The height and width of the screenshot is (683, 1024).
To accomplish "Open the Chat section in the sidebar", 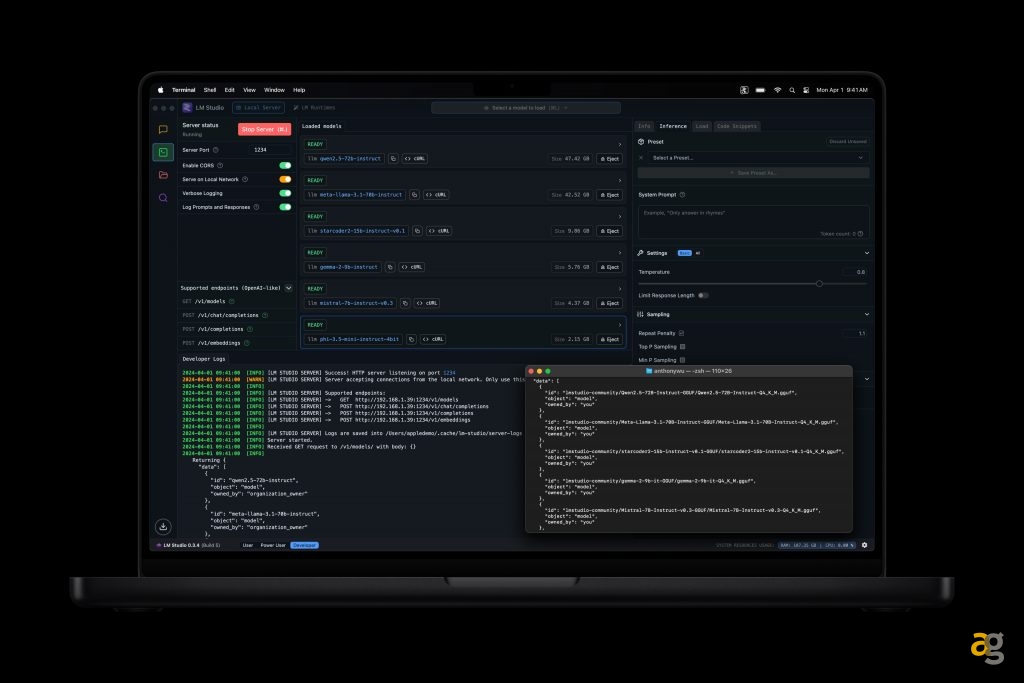I will pyautogui.click(x=163, y=129).
